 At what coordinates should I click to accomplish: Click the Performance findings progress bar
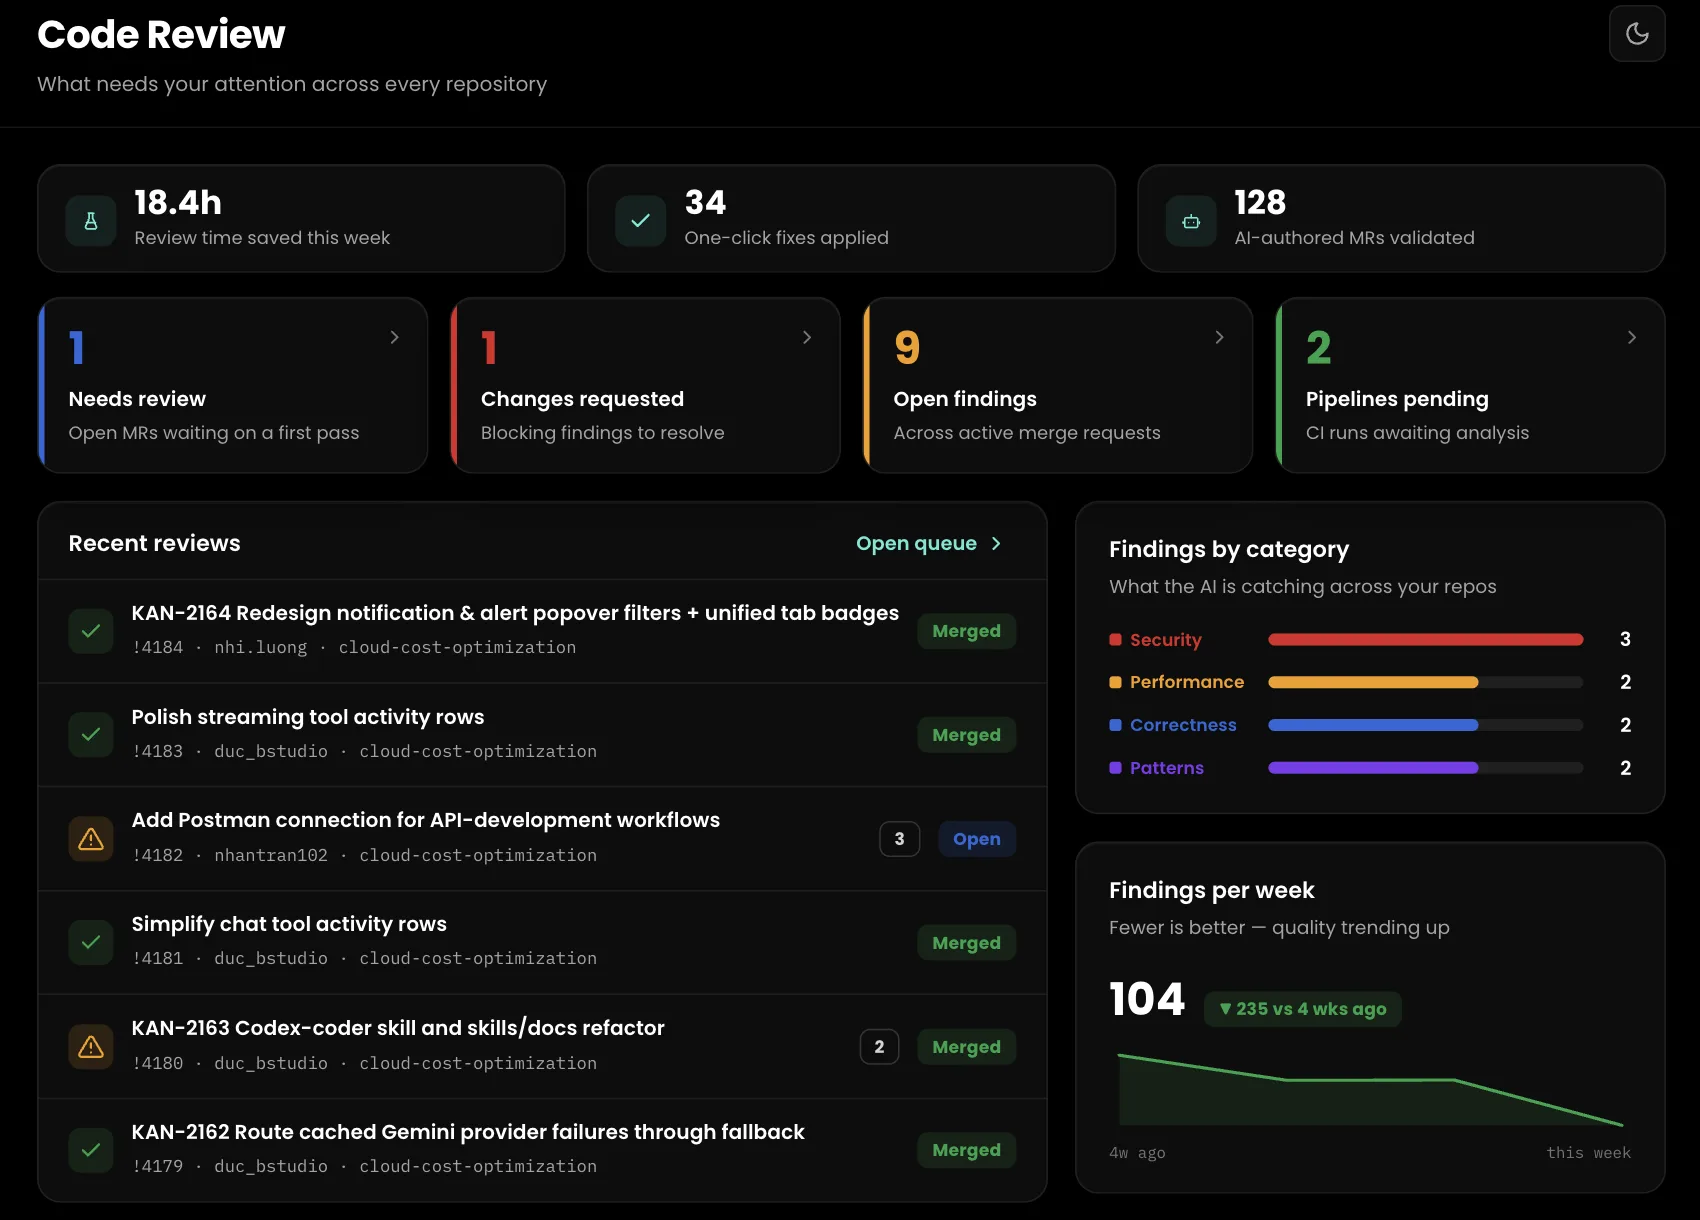[x=1425, y=682]
